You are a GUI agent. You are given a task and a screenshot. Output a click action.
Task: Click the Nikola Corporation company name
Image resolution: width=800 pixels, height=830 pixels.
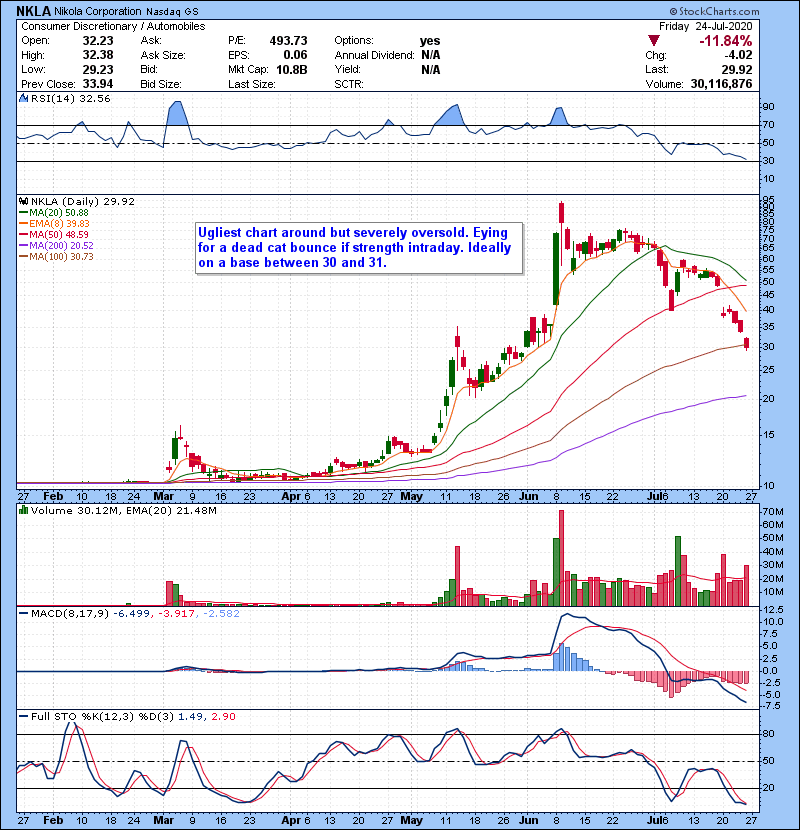98,11
